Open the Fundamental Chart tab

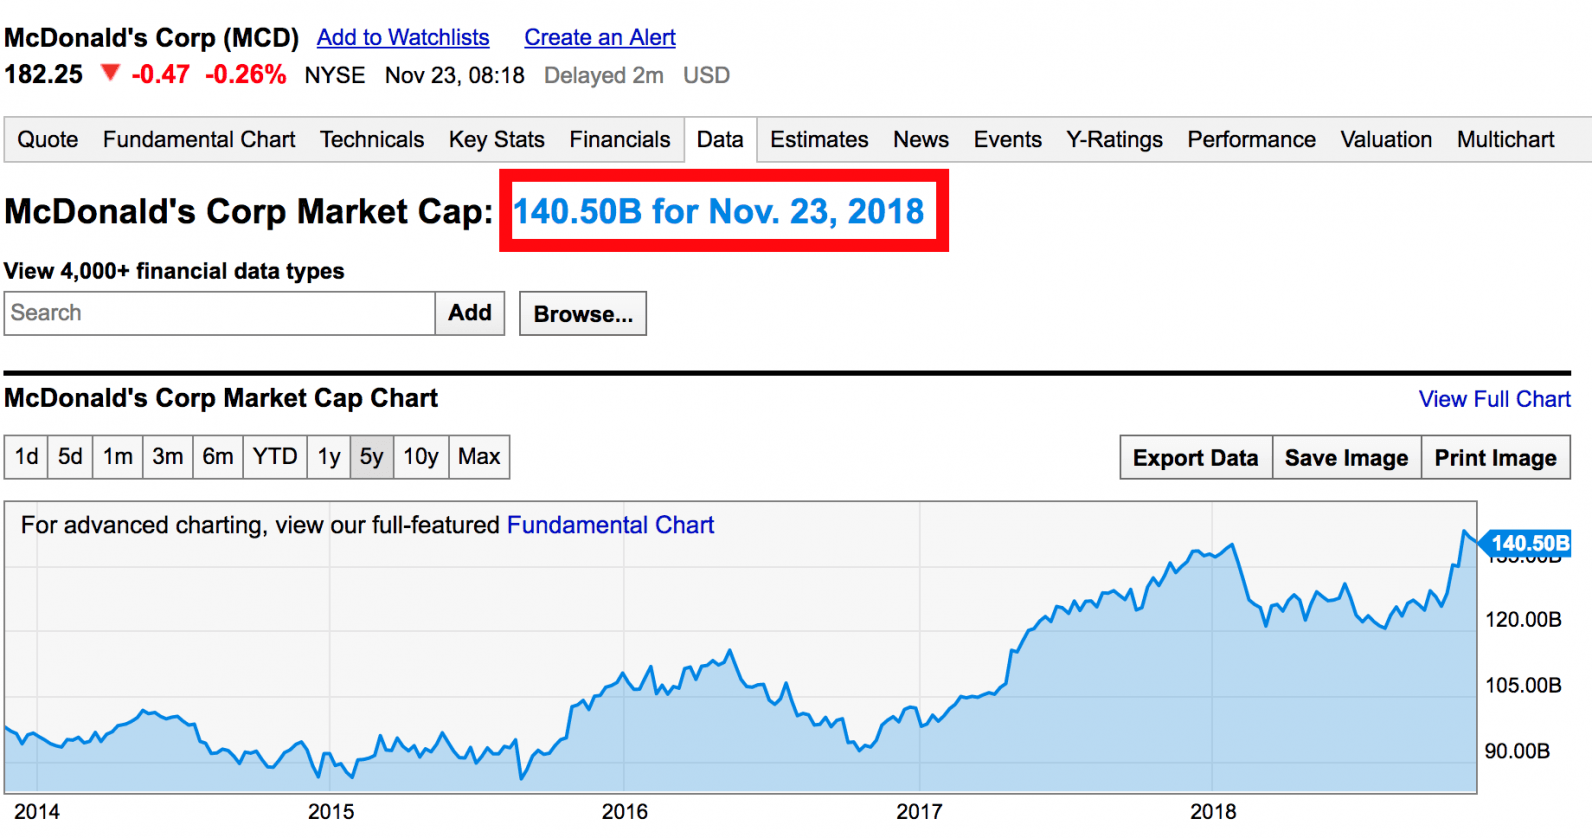tap(199, 139)
